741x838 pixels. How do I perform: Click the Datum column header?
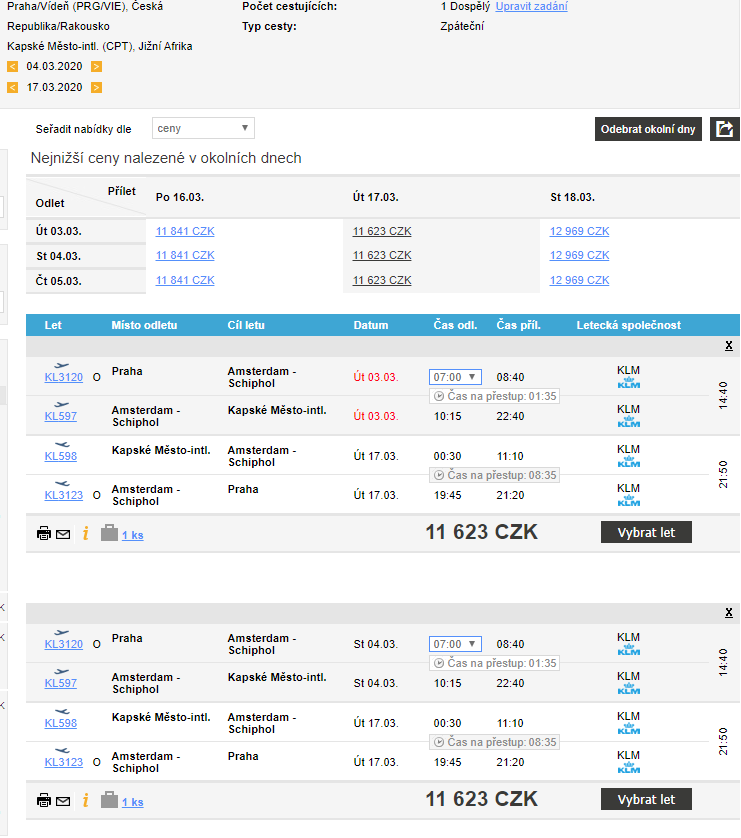[x=371, y=325]
